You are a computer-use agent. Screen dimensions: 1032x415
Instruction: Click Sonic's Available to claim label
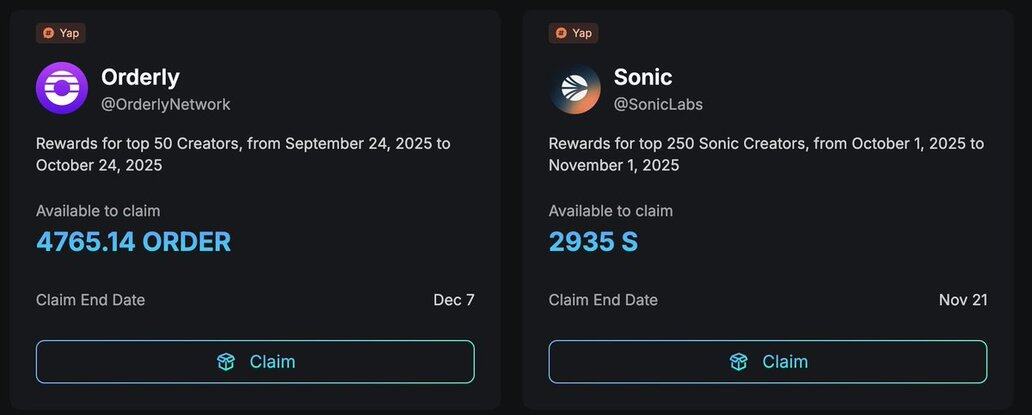click(x=611, y=211)
